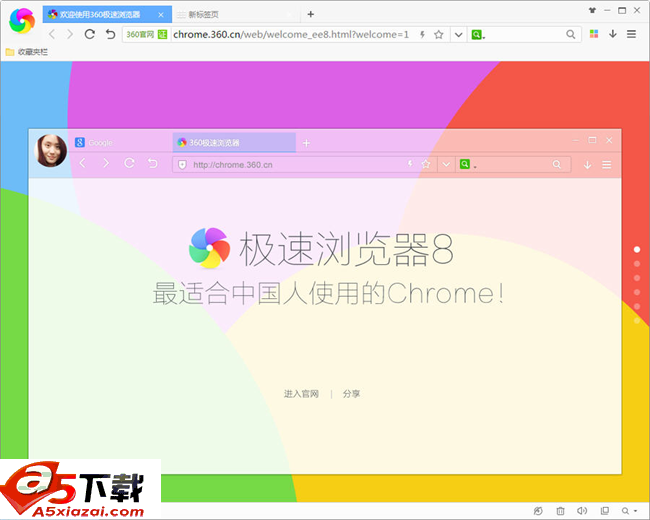This screenshot has height=520, width=650.
Task: Open the colorful apps grid icon
Action: click(594, 34)
